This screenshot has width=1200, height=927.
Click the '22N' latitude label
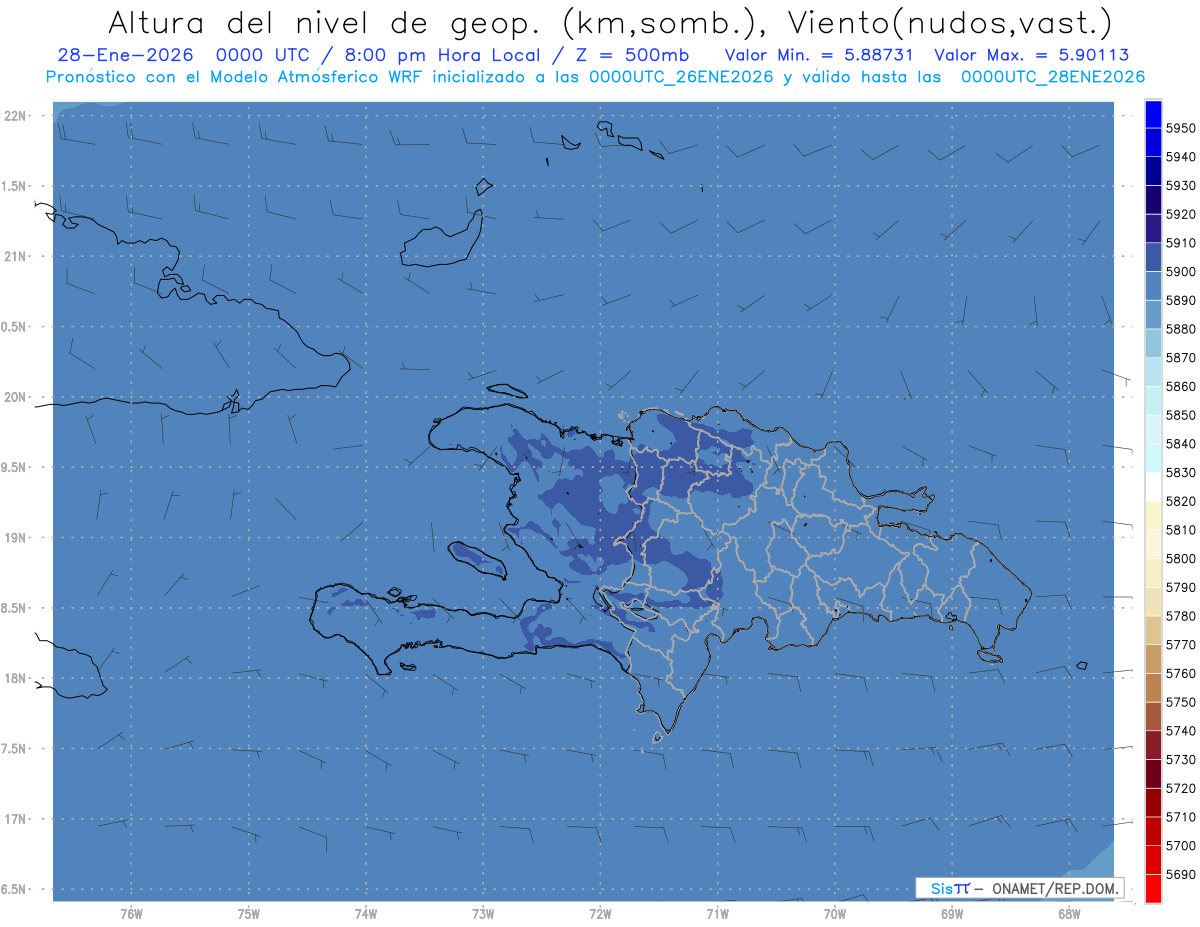coord(14,115)
